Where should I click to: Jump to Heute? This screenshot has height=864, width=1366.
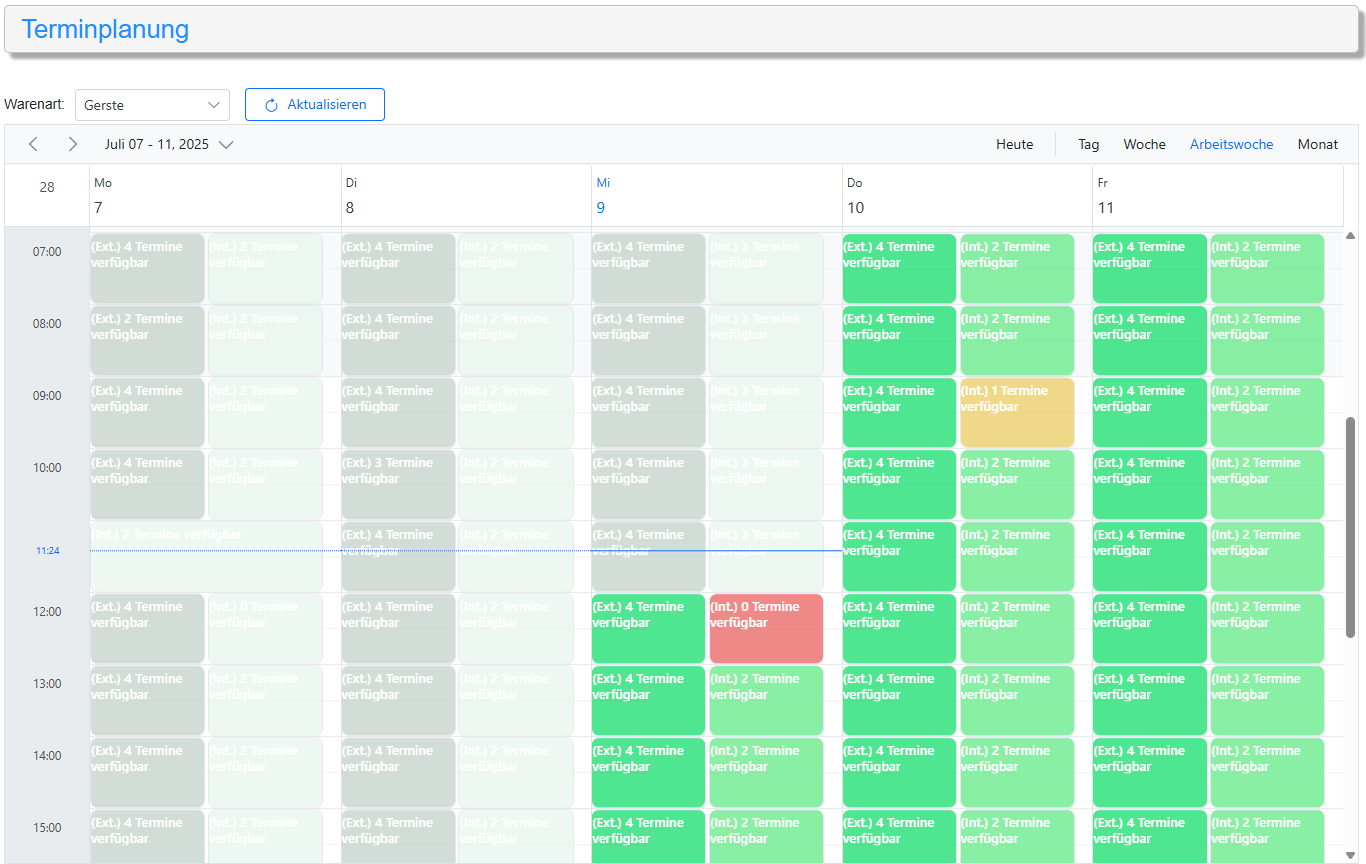[x=1014, y=144]
